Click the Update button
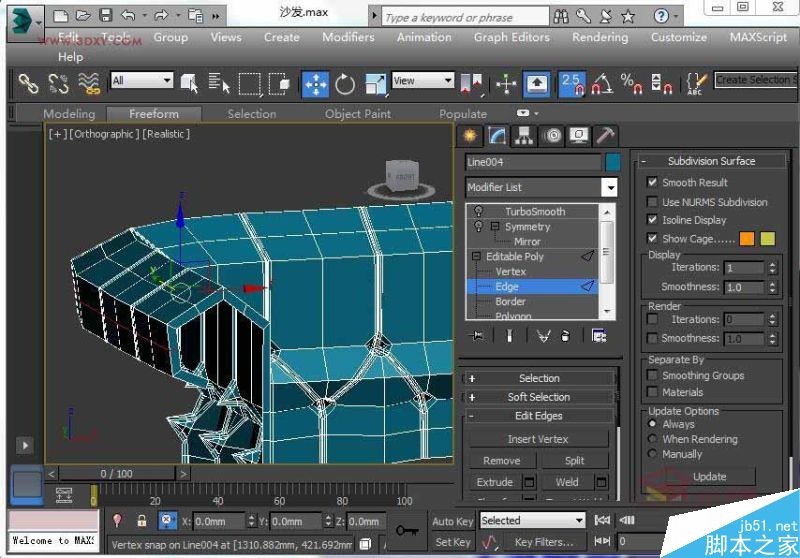 (709, 476)
